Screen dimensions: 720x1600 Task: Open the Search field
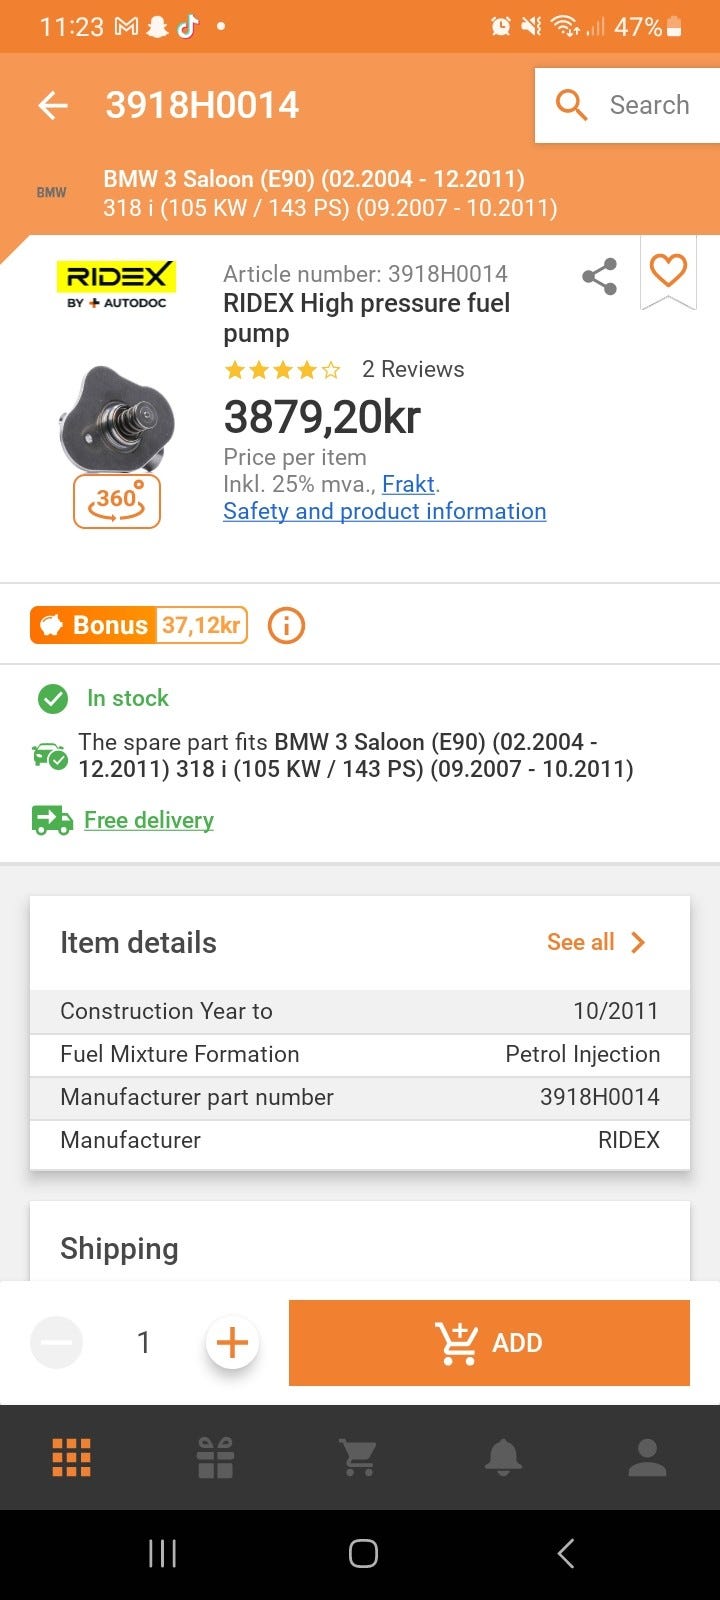pos(626,105)
